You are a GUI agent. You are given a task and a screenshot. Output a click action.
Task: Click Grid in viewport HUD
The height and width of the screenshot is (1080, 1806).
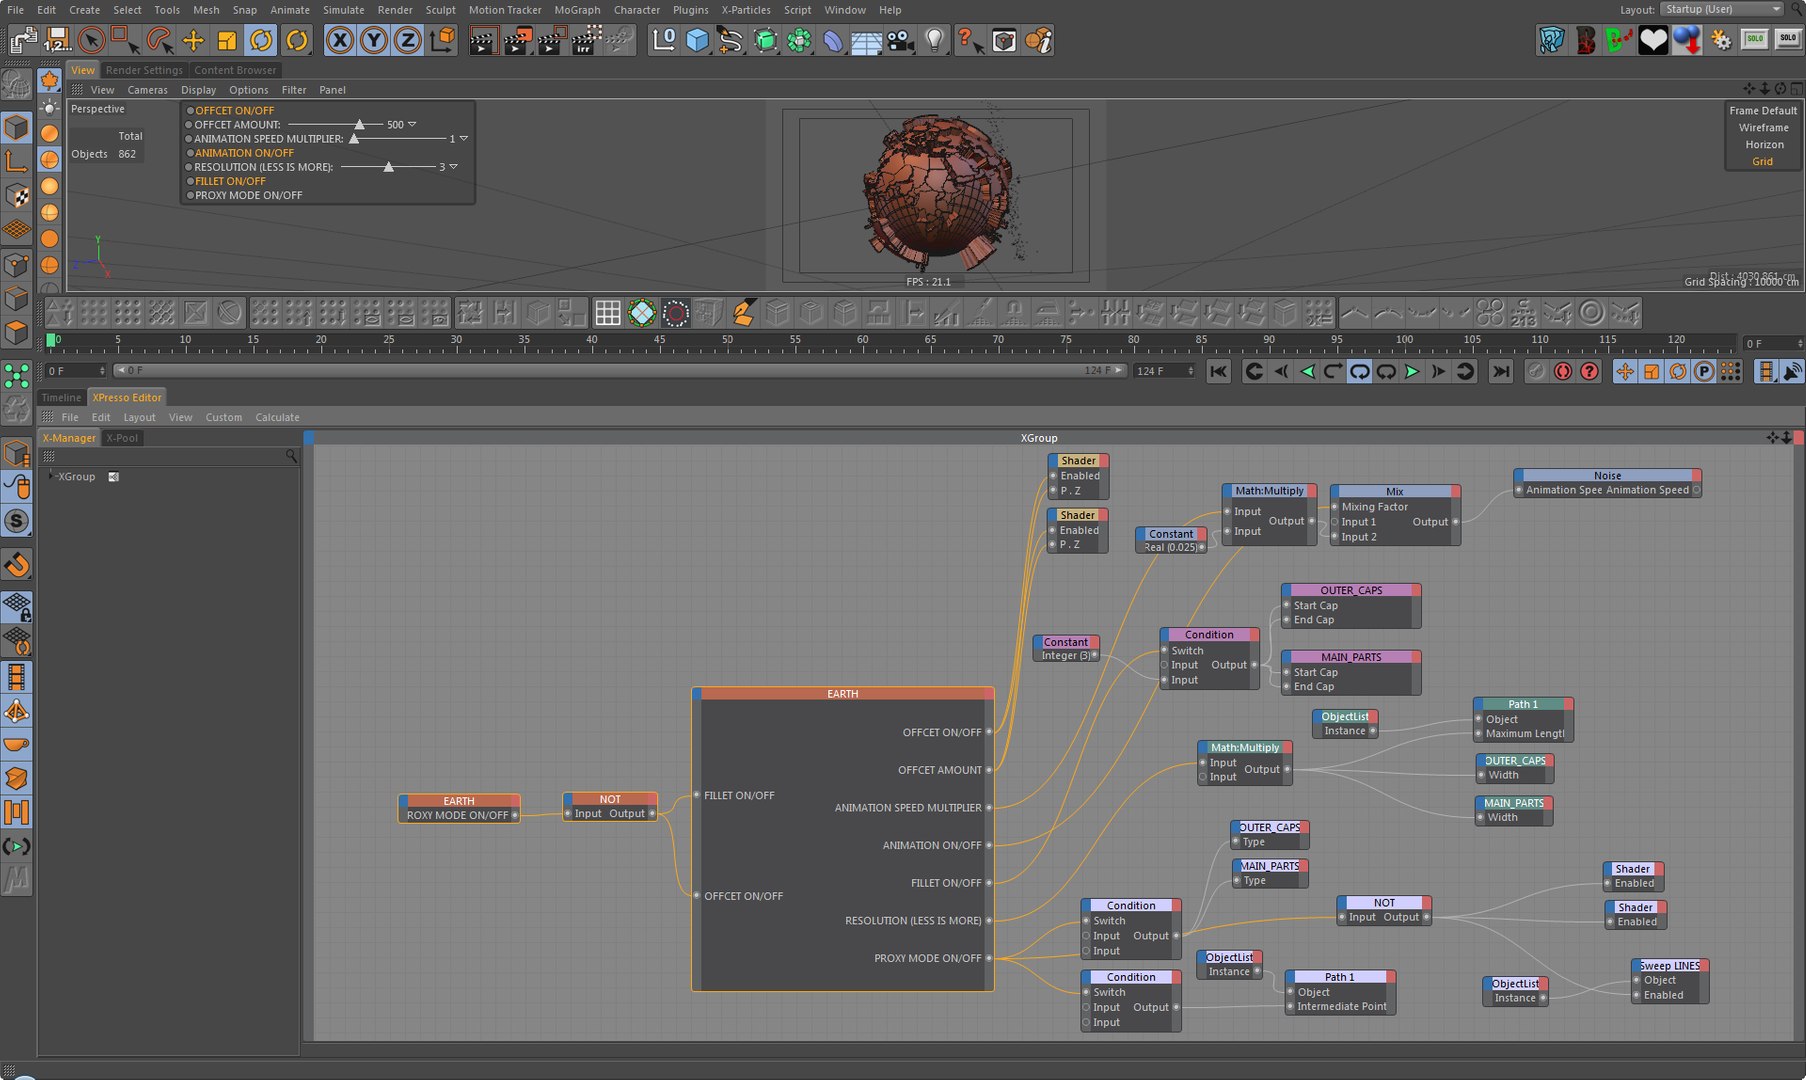pyautogui.click(x=1762, y=162)
